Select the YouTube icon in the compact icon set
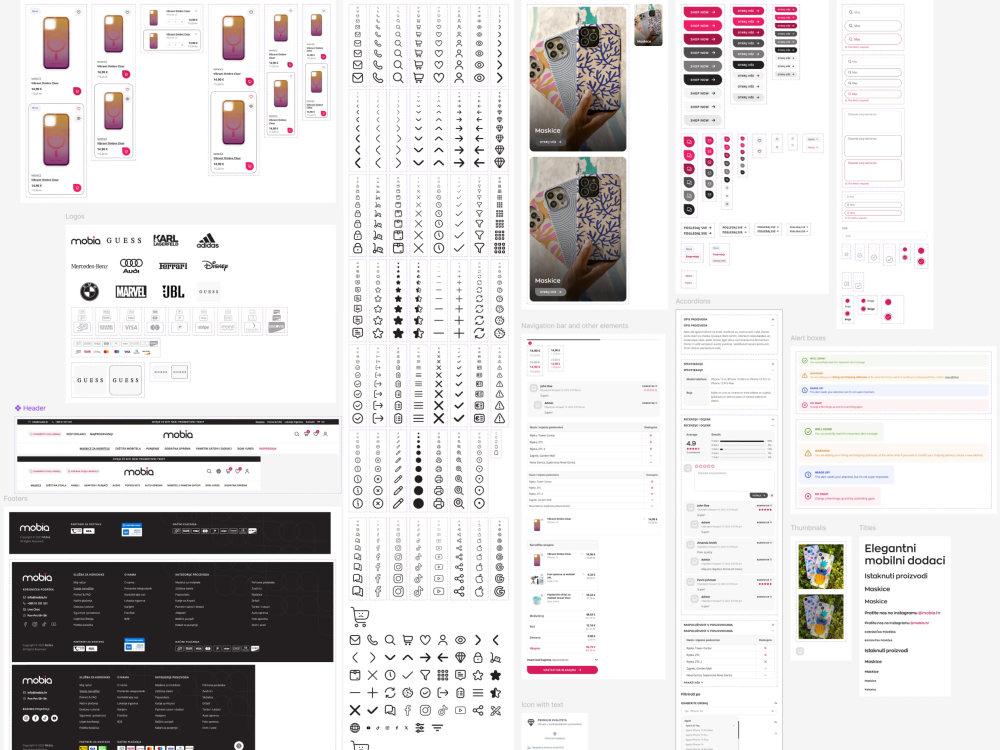The image size is (1000, 750). (460, 710)
